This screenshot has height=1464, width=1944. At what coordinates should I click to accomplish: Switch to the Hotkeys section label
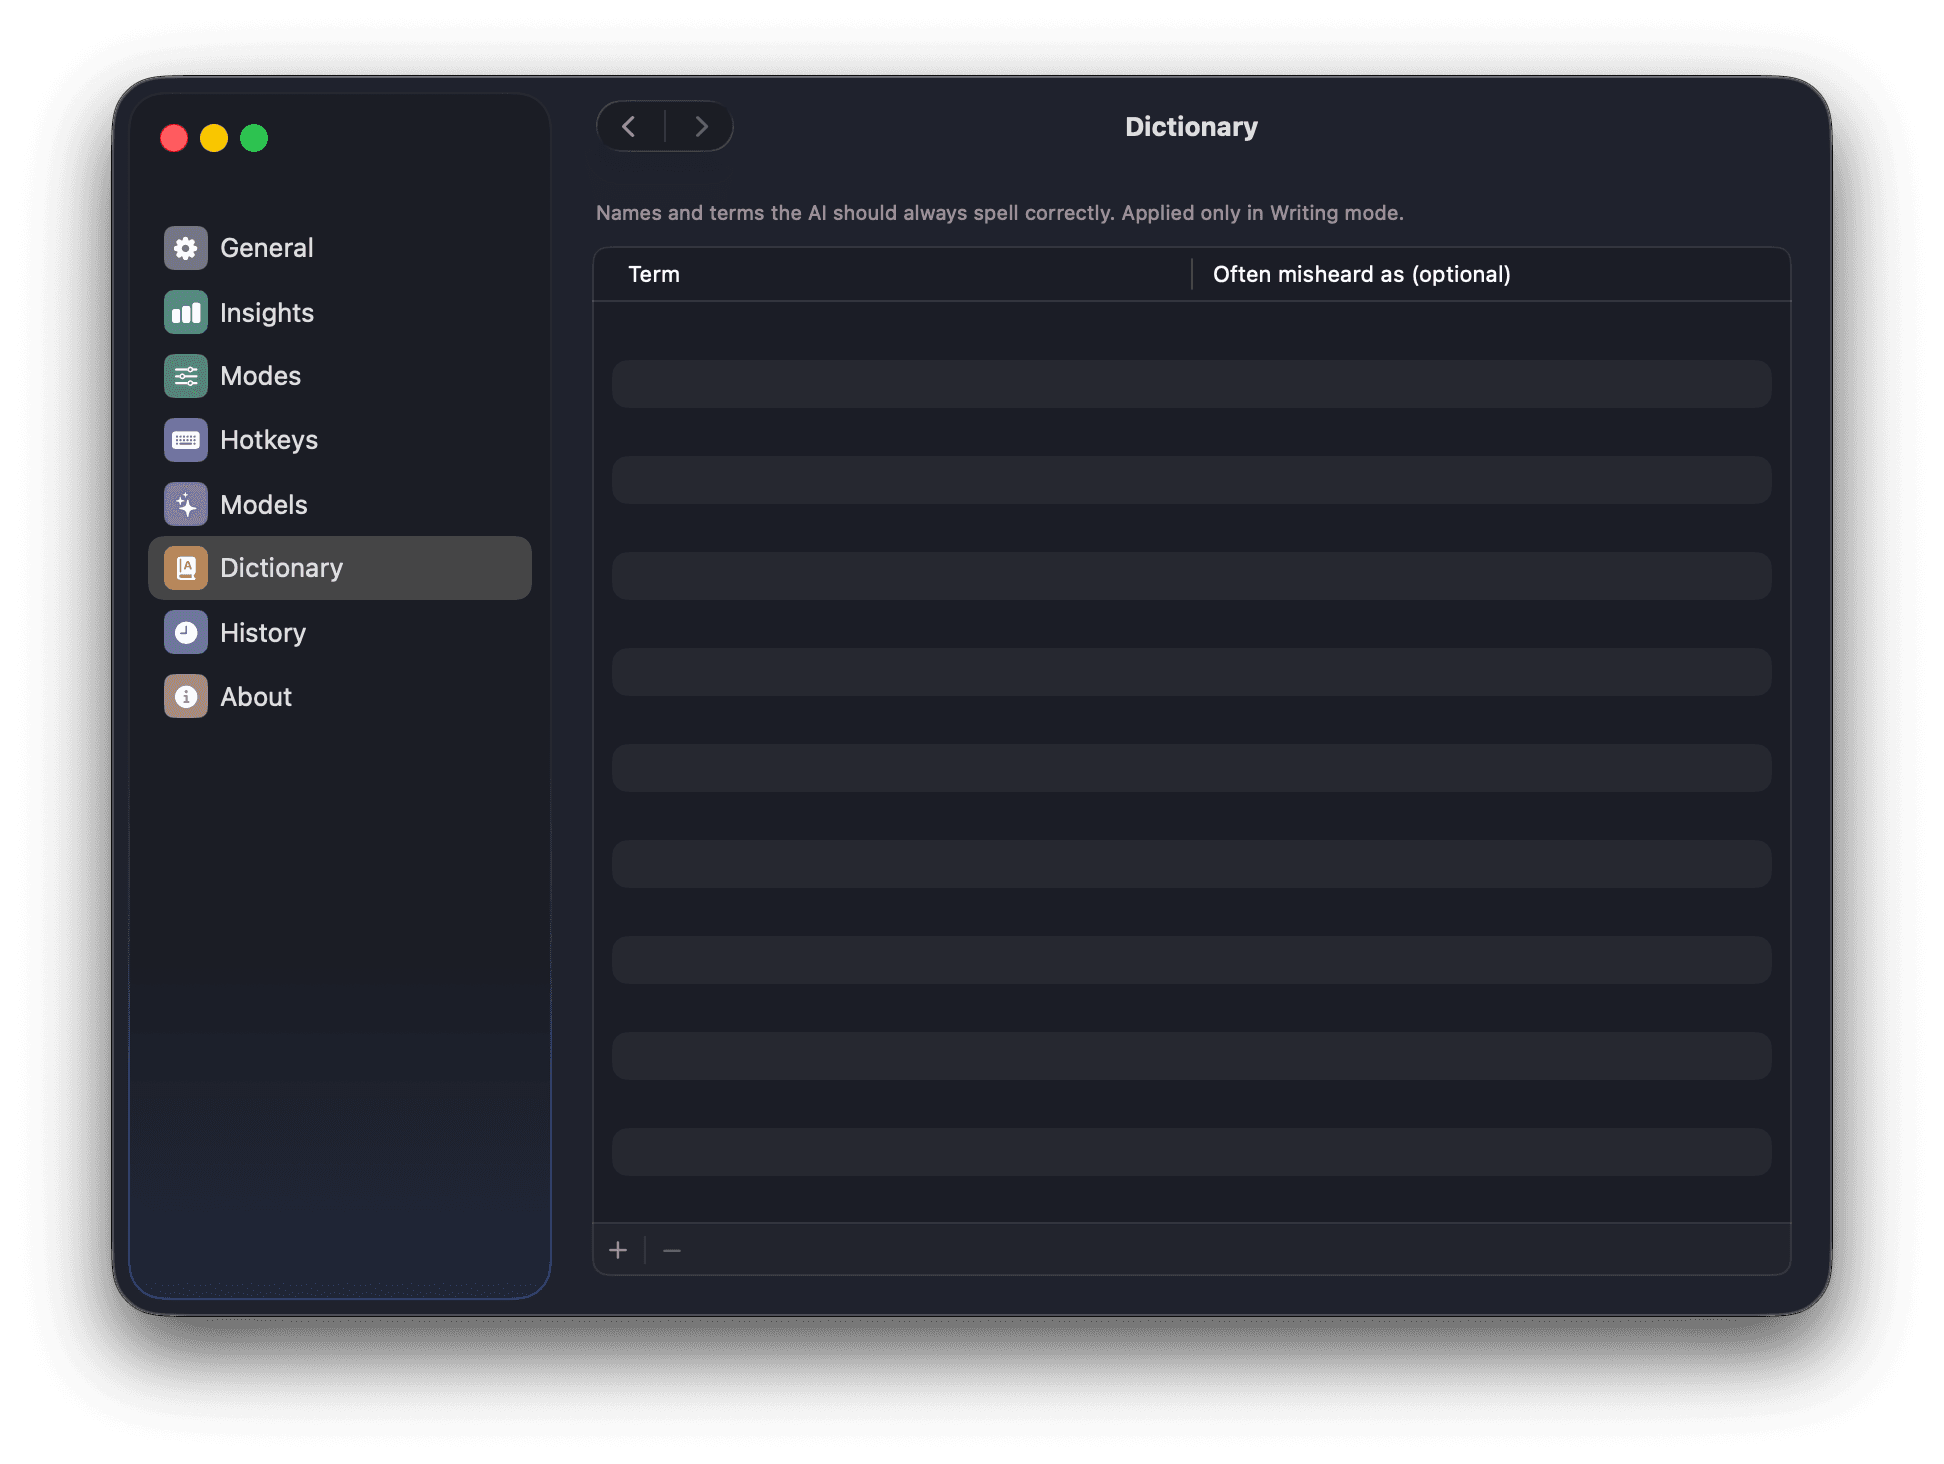(x=269, y=440)
